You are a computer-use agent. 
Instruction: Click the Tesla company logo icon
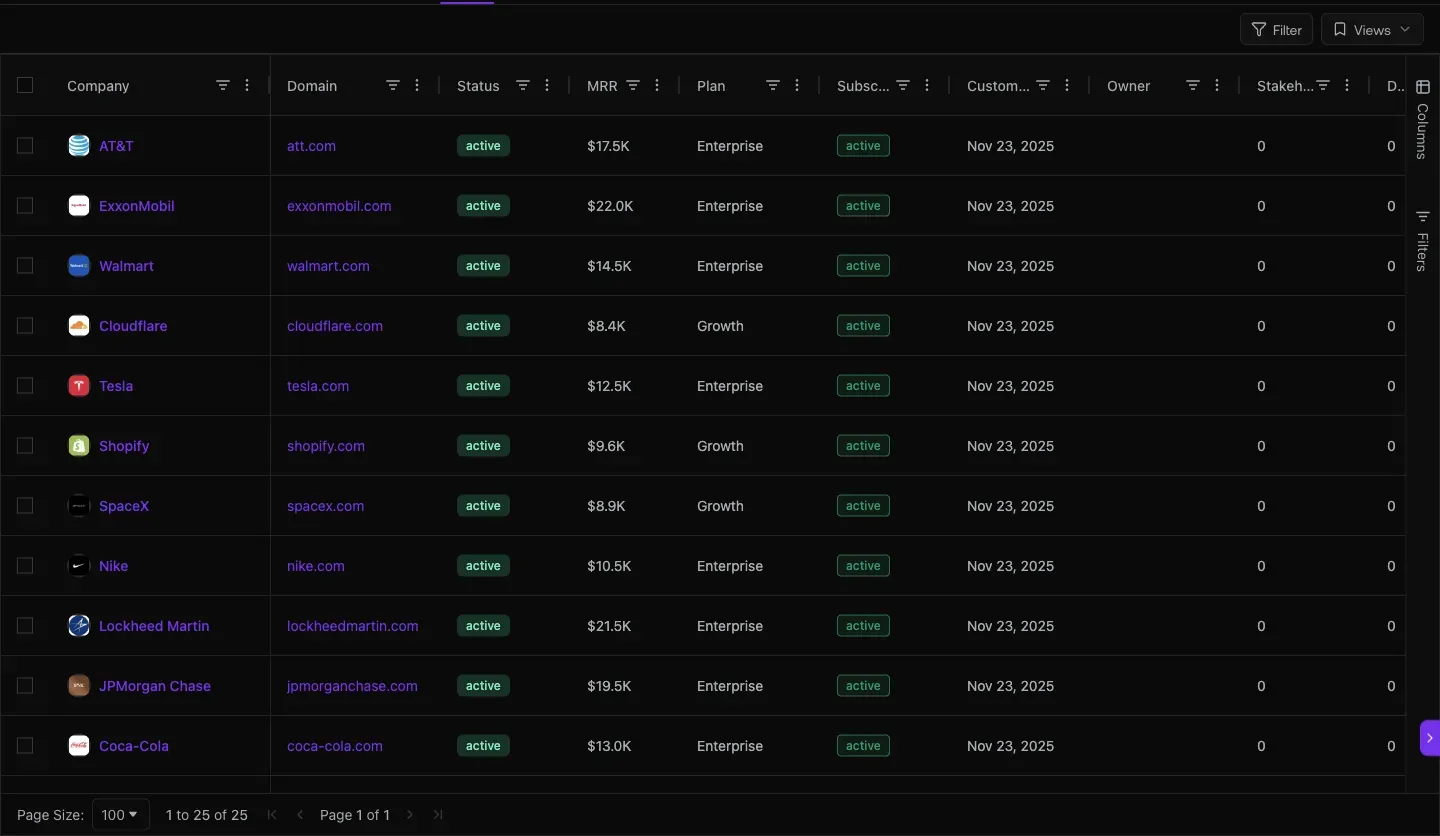coord(79,386)
